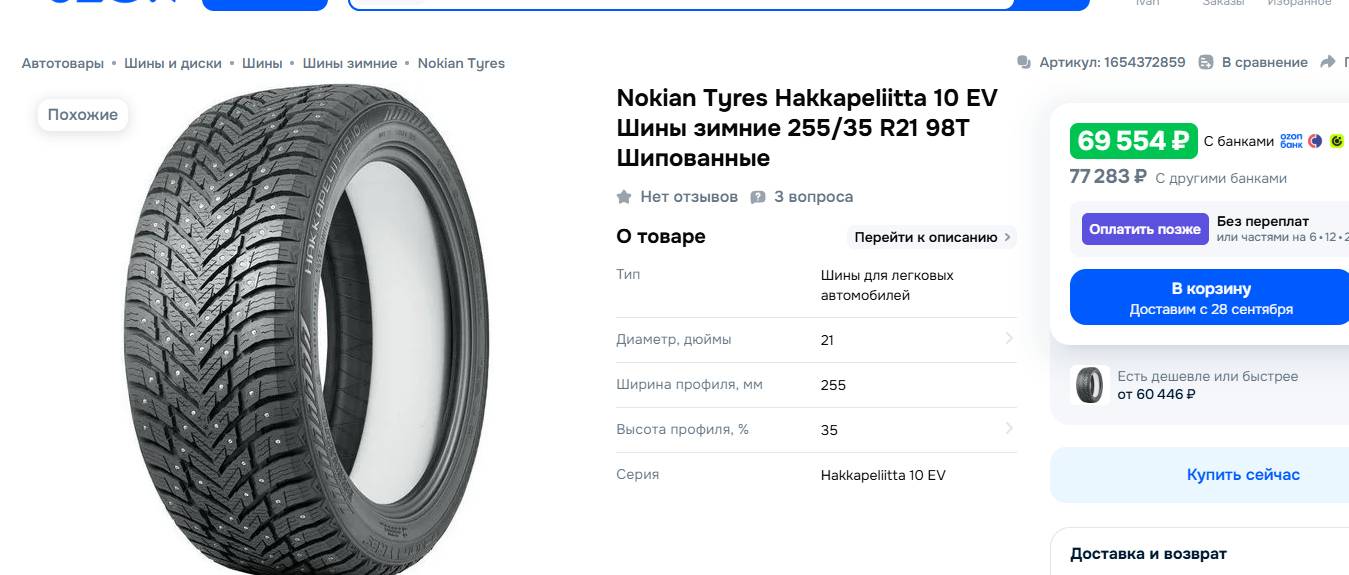Select the green 69 554 ₽ price badge
This screenshot has height=575, width=1349.
[x=1134, y=141]
